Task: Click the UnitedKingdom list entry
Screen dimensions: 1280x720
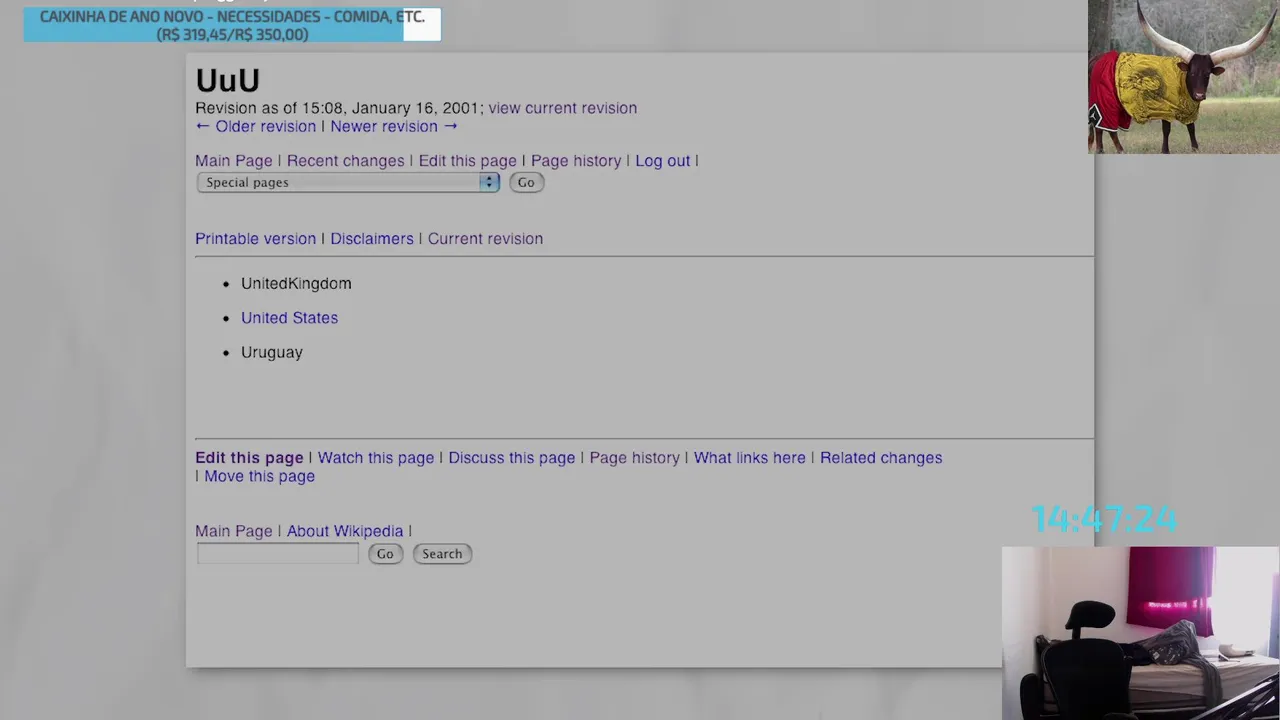Action: pos(296,283)
